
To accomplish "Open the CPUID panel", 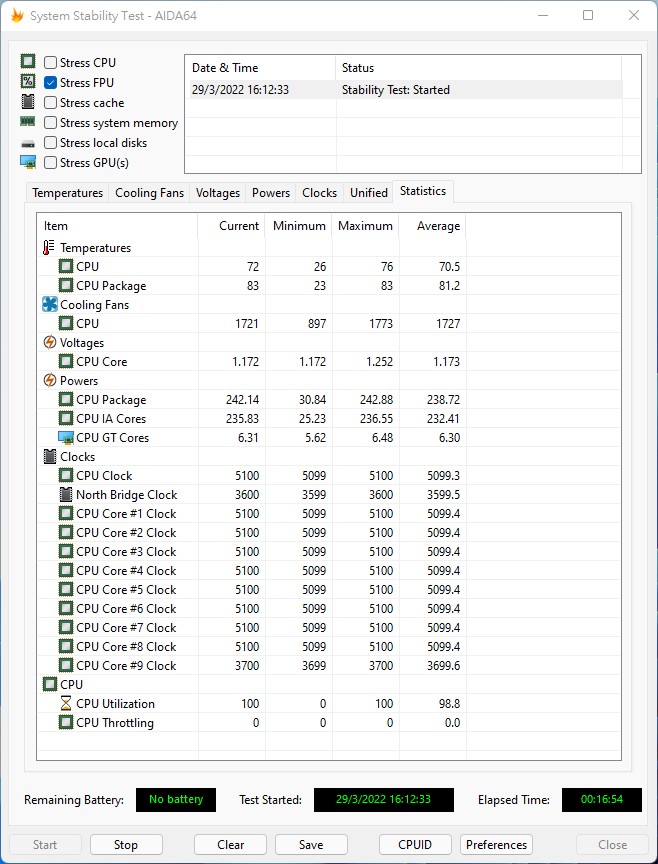I will (415, 845).
